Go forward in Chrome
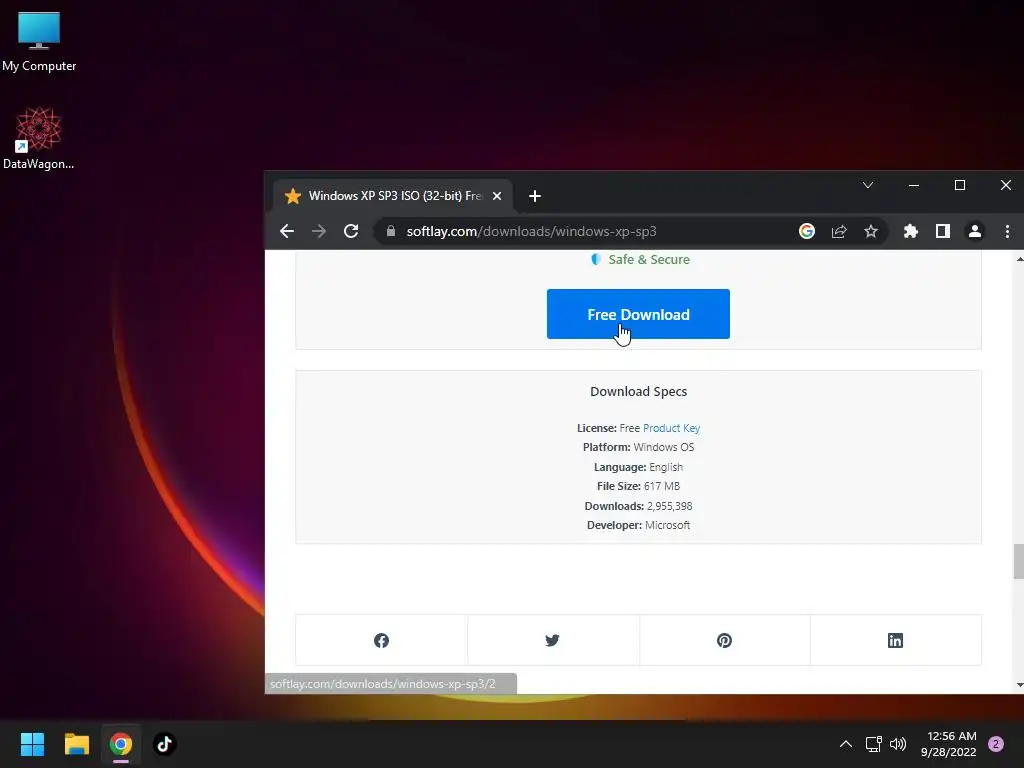The width and height of the screenshot is (1024, 768). pyautogui.click(x=319, y=231)
